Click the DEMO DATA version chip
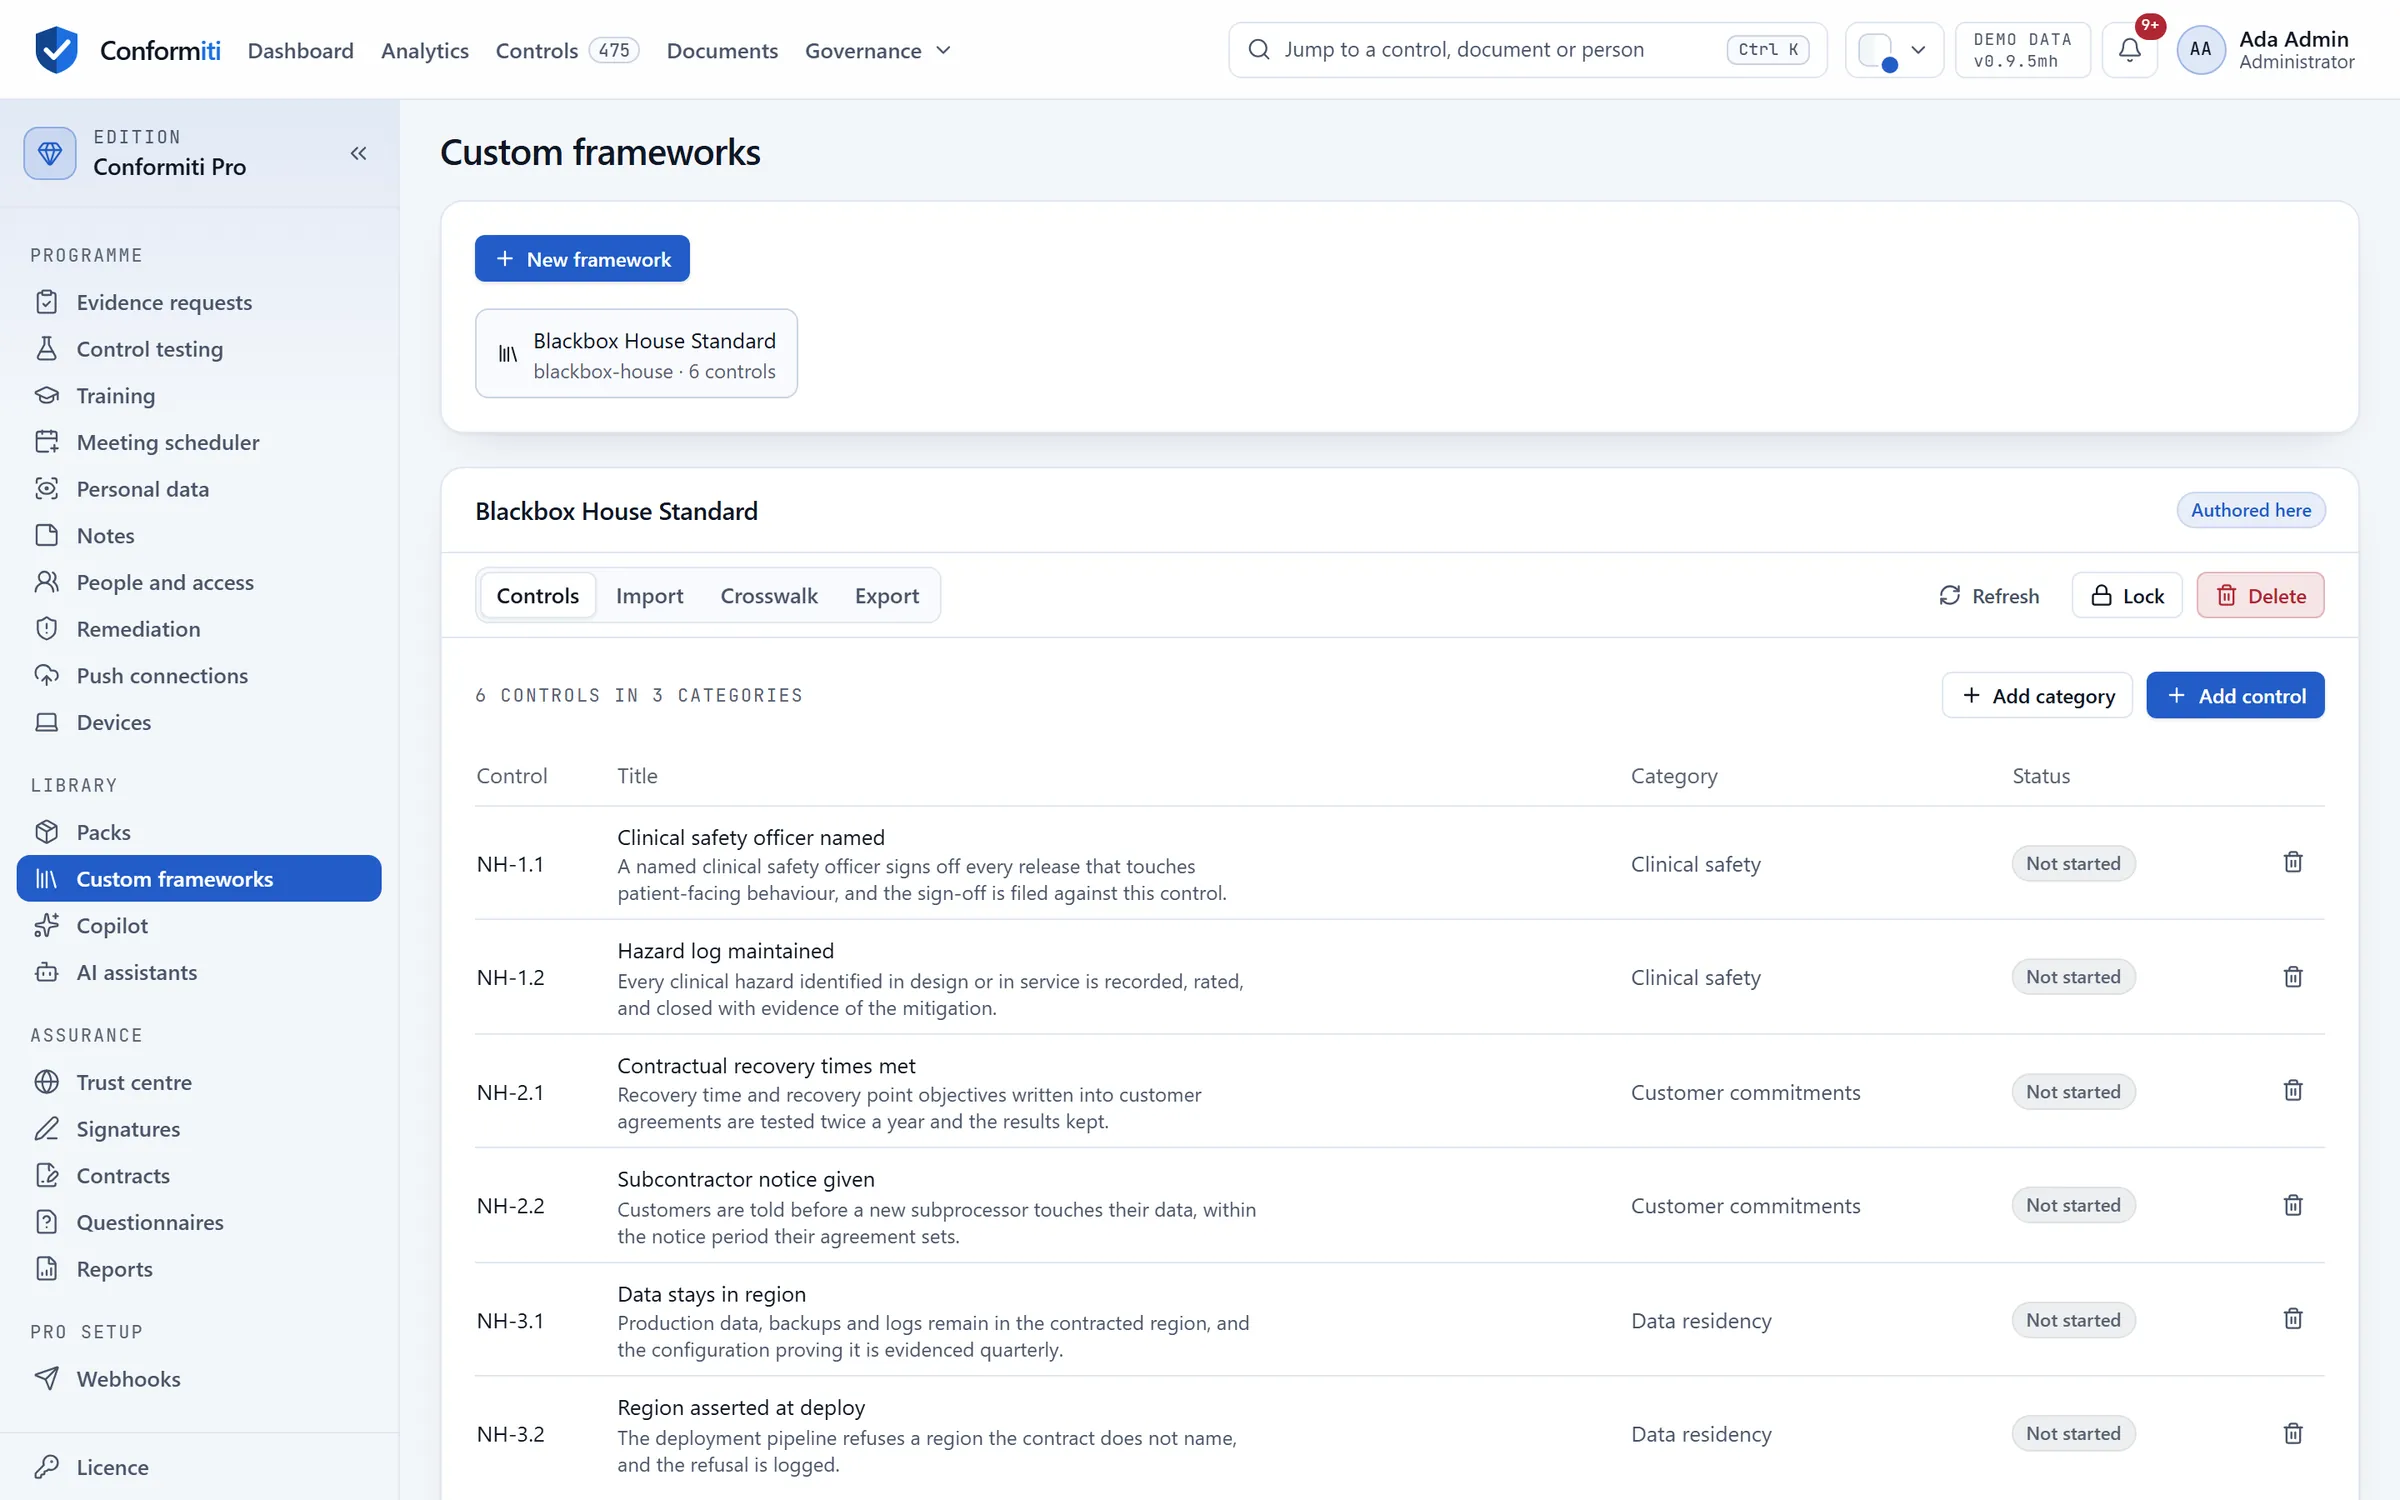This screenshot has height=1500, width=2400. pos(2022,50)
